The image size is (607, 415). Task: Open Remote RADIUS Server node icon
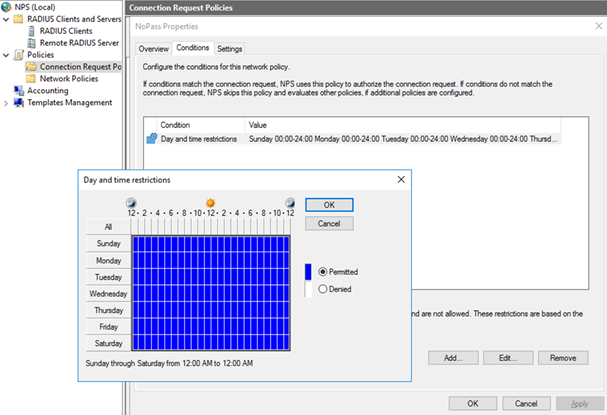click(33, 43)
